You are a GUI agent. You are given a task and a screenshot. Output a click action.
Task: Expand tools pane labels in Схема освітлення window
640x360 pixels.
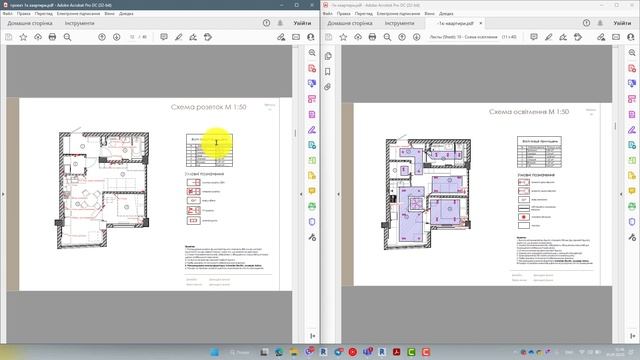(x=633, y=336)
